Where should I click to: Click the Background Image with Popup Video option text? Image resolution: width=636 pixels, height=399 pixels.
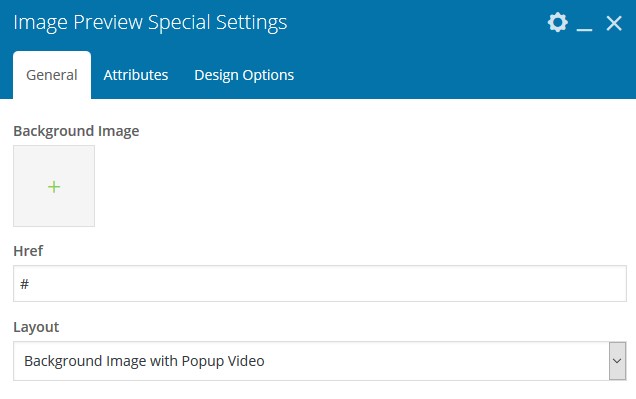144,361
